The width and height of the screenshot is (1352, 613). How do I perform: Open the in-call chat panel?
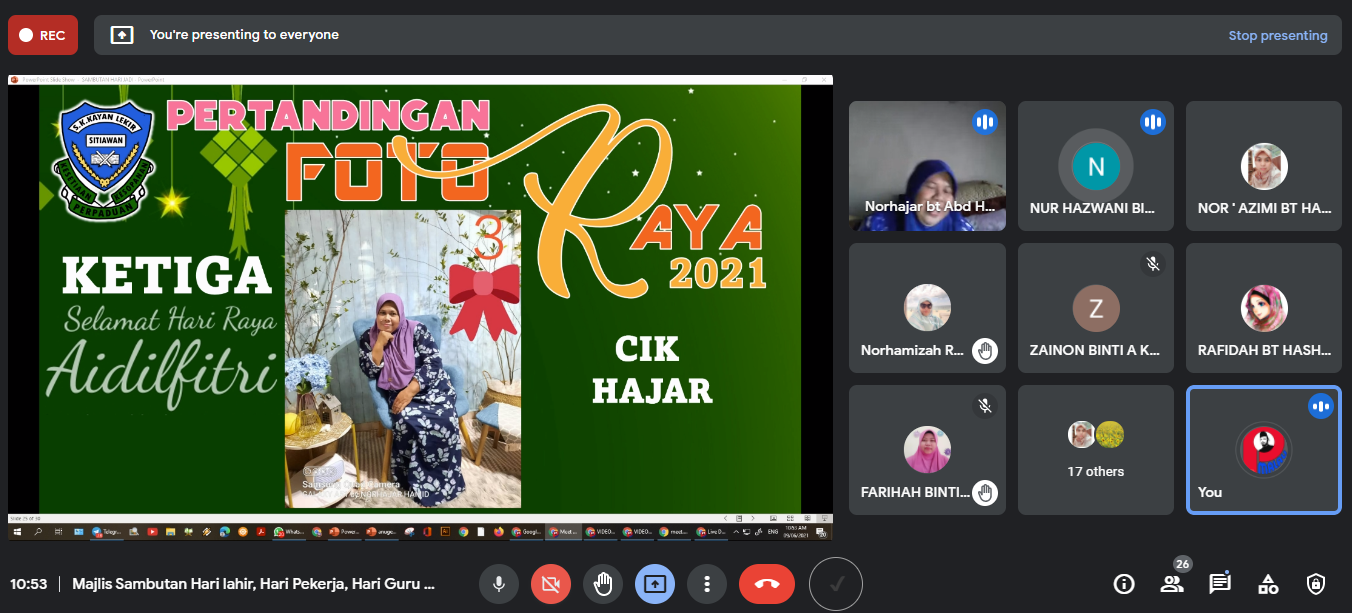click(1219, 583)
